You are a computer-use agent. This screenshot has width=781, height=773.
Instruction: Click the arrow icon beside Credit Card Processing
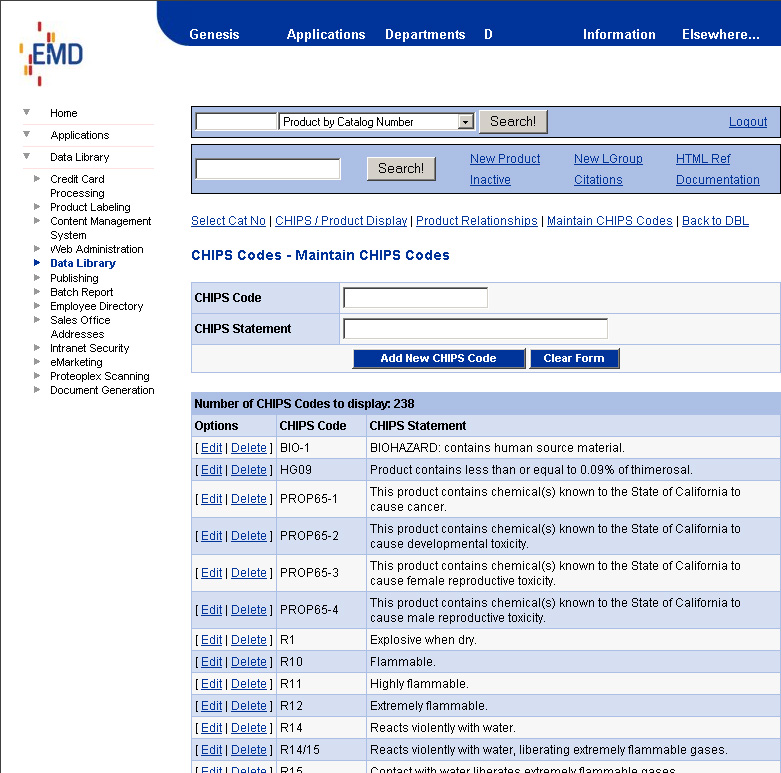coord(37,179)
